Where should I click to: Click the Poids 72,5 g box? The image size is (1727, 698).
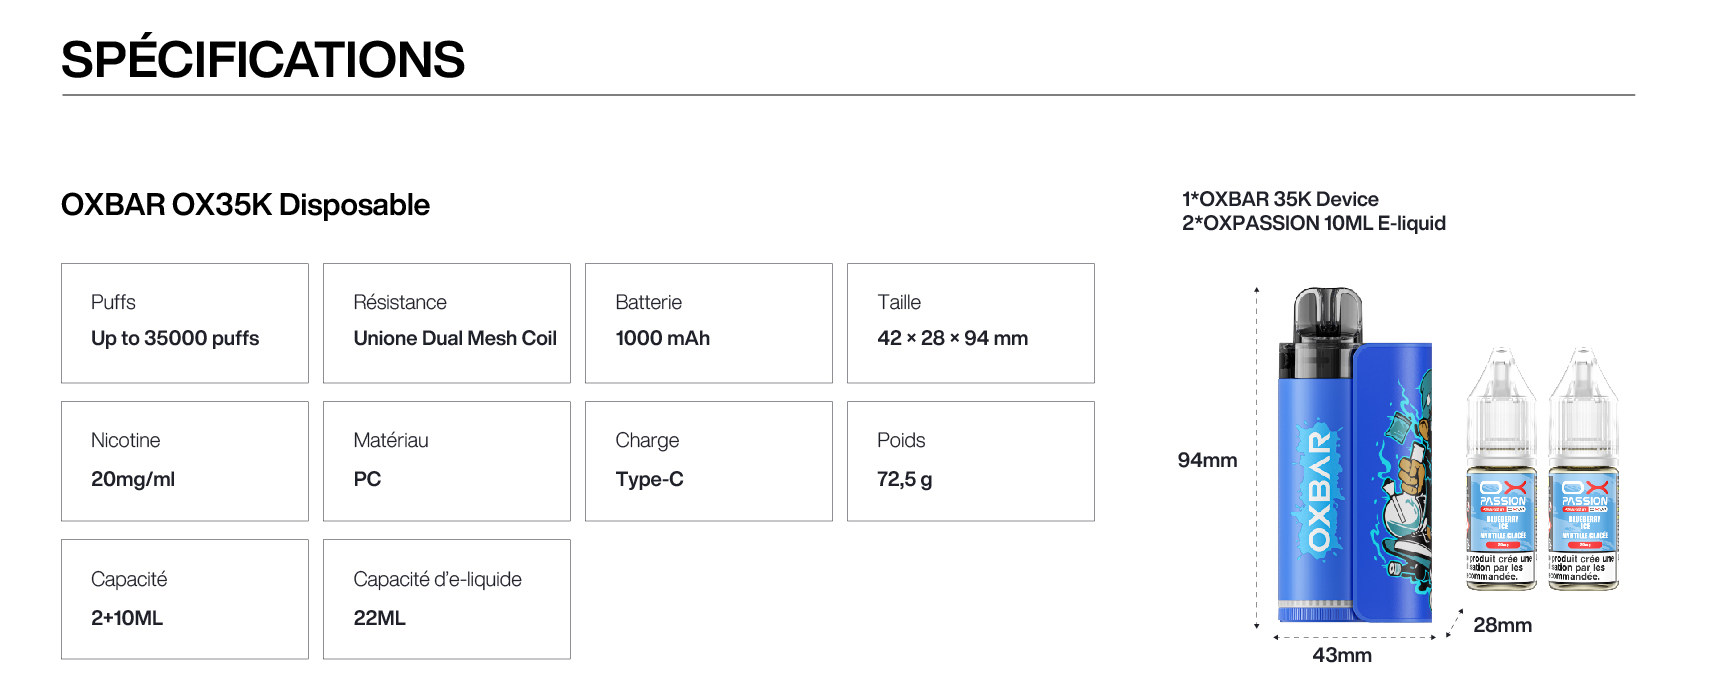point(971,461)
